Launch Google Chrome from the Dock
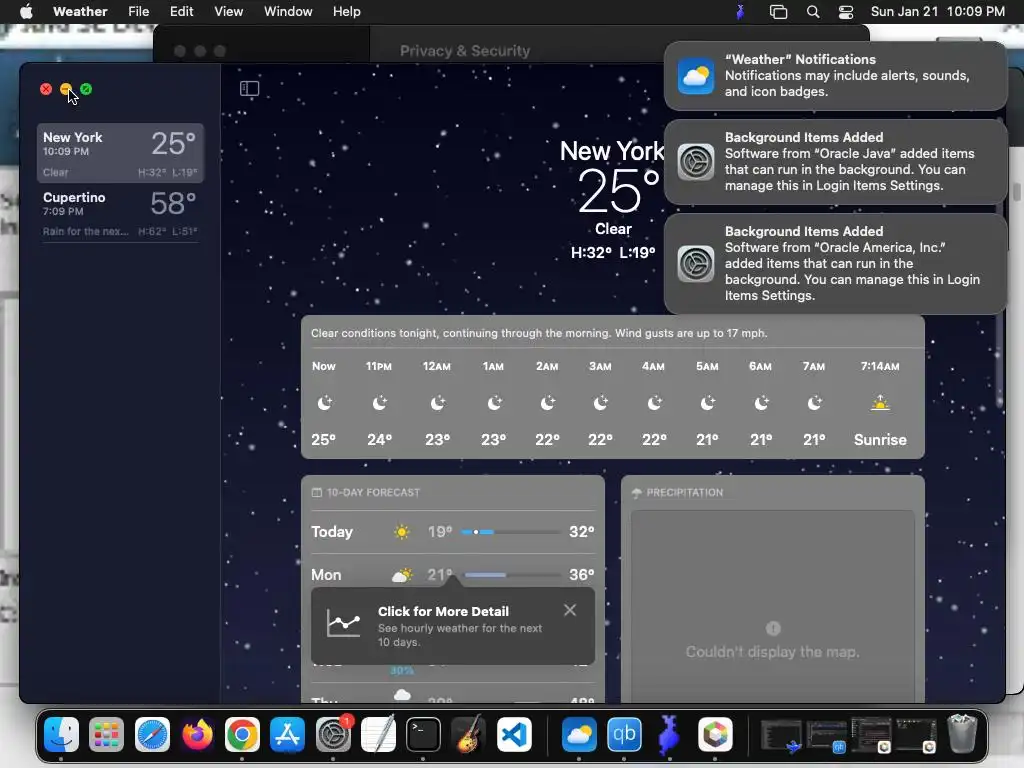Screen dimensions: 1024x768 (x=242, y=734)
